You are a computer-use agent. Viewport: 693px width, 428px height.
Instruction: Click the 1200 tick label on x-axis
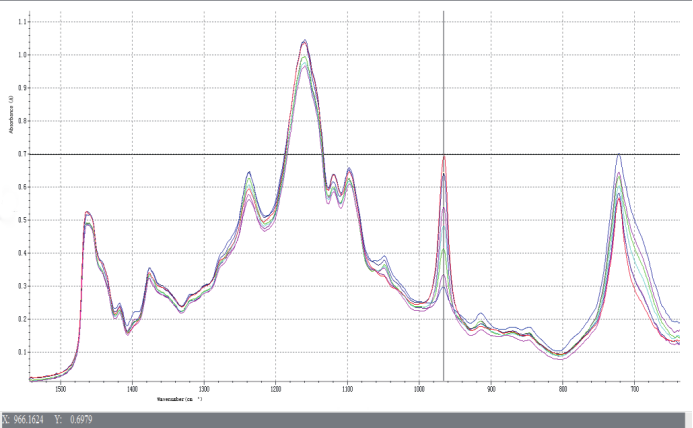[x=275, y=389]
